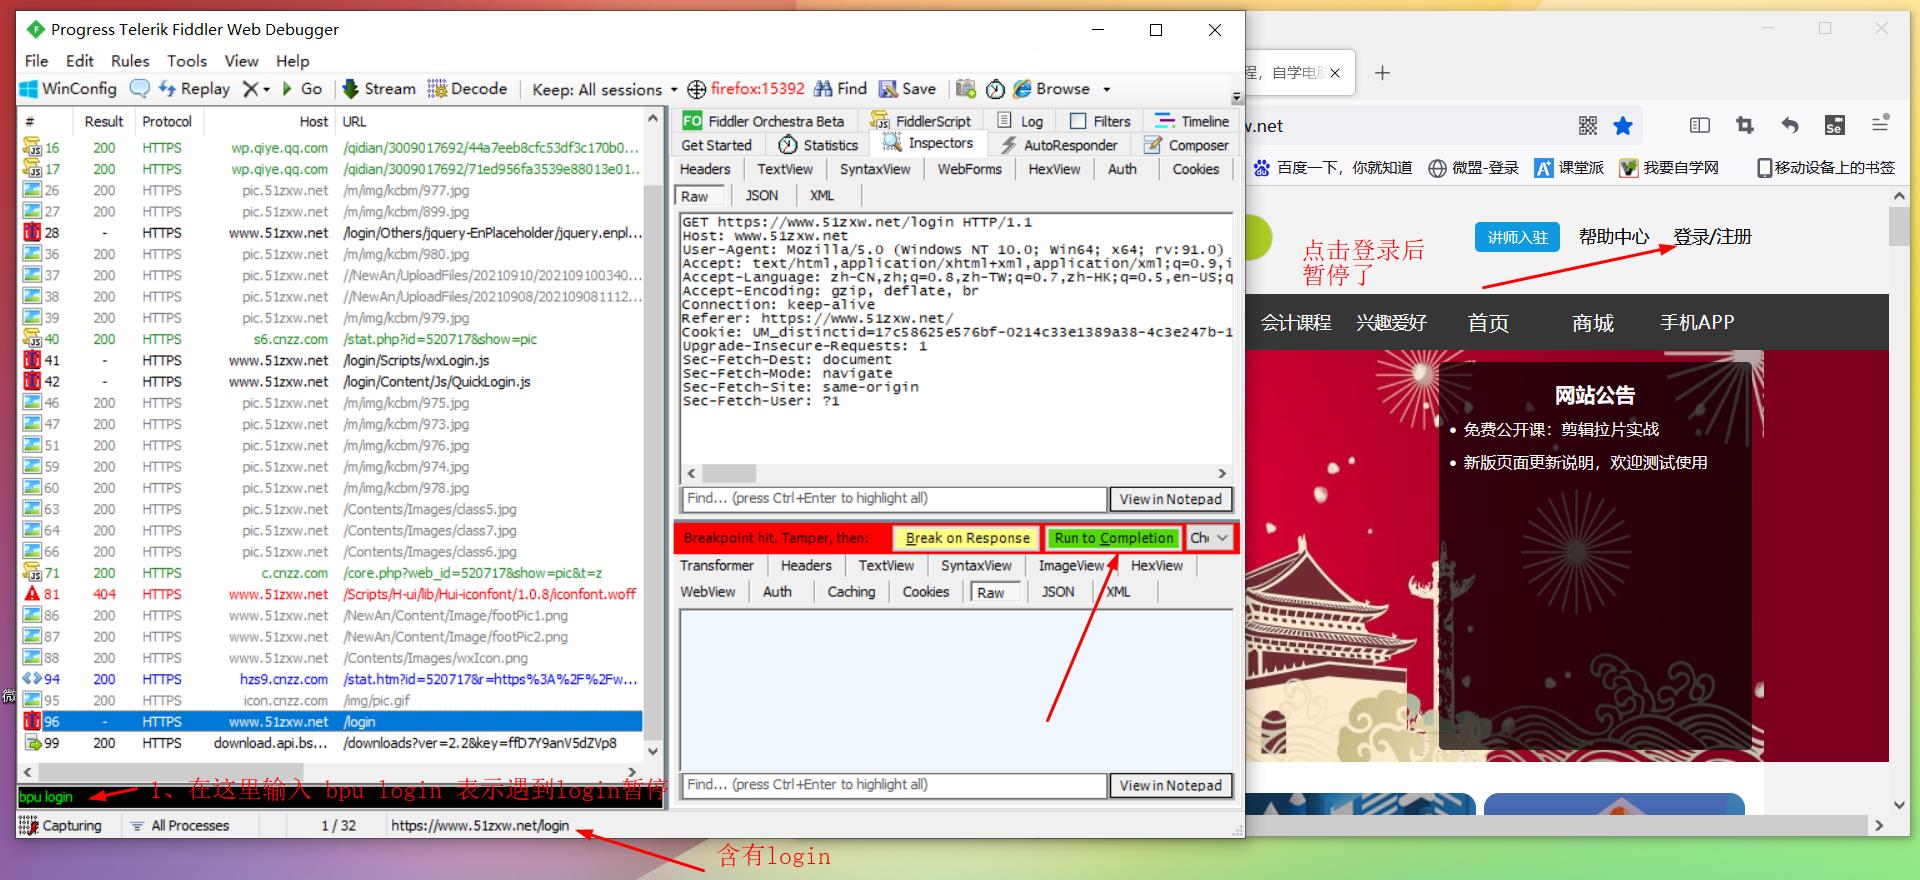
Task: Open the ImageView response tab
Action: coord(1071,565)
